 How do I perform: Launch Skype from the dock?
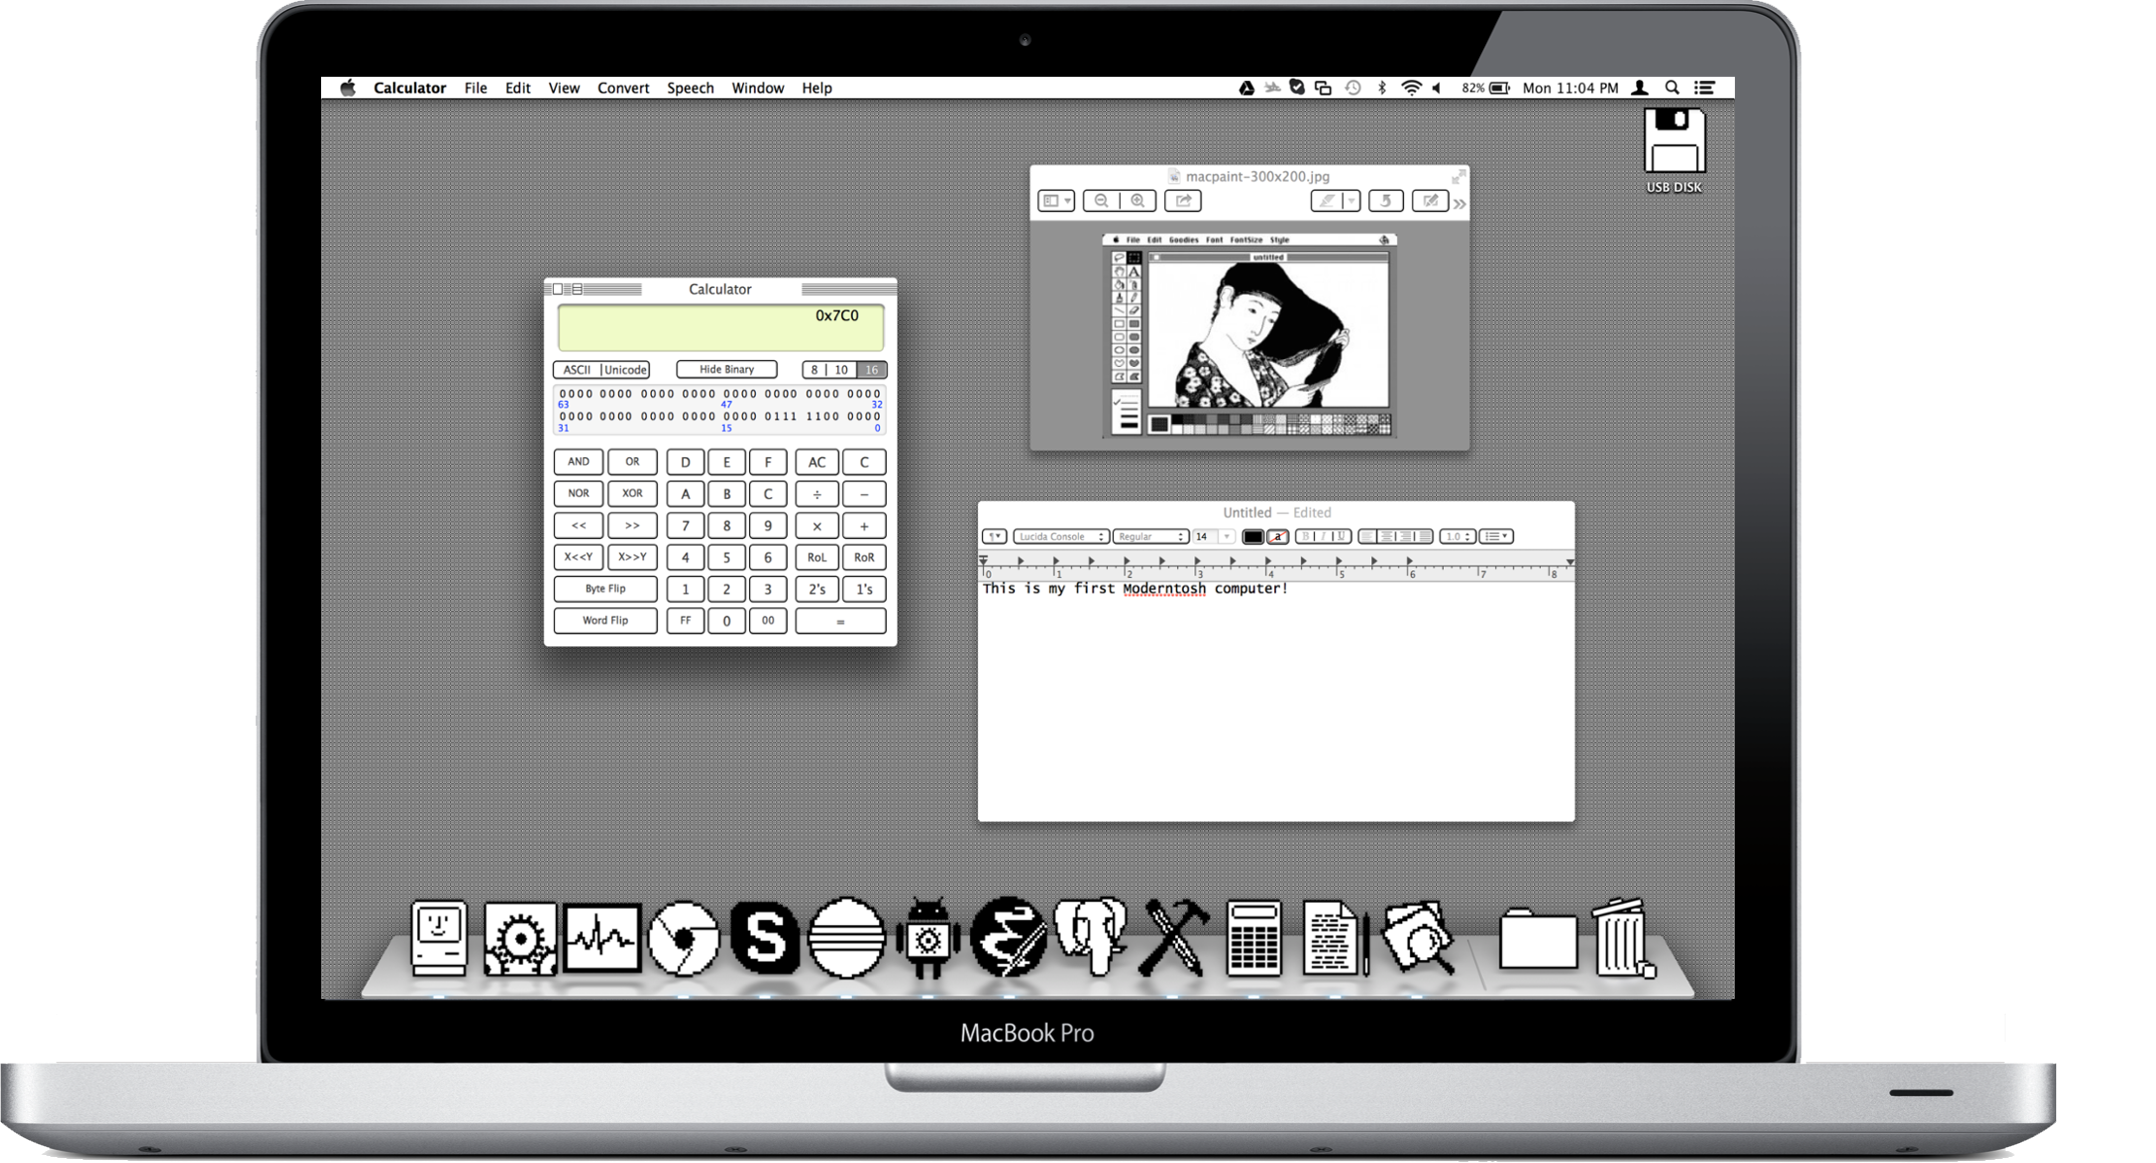(x=765, y=938)
